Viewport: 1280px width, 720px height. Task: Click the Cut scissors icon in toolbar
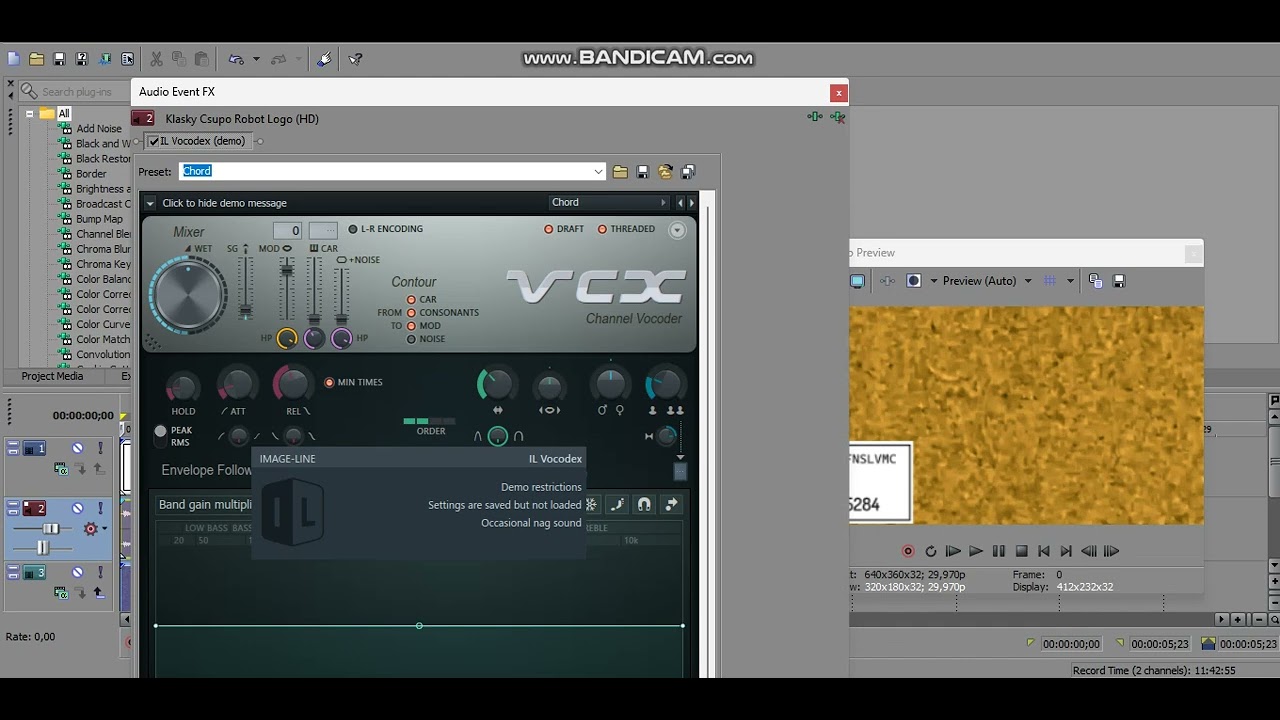pos(156,59)
